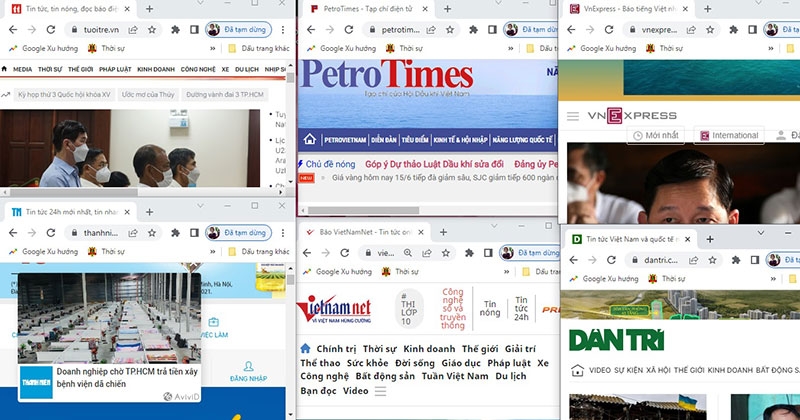Share the tuoitre.vn page via share icon

coord(133,30)
